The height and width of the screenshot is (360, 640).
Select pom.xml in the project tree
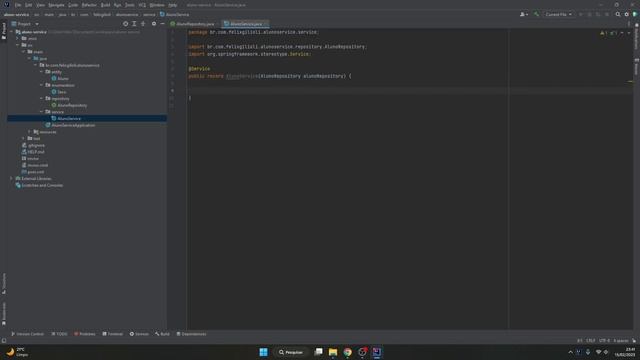tap(36, 172)
